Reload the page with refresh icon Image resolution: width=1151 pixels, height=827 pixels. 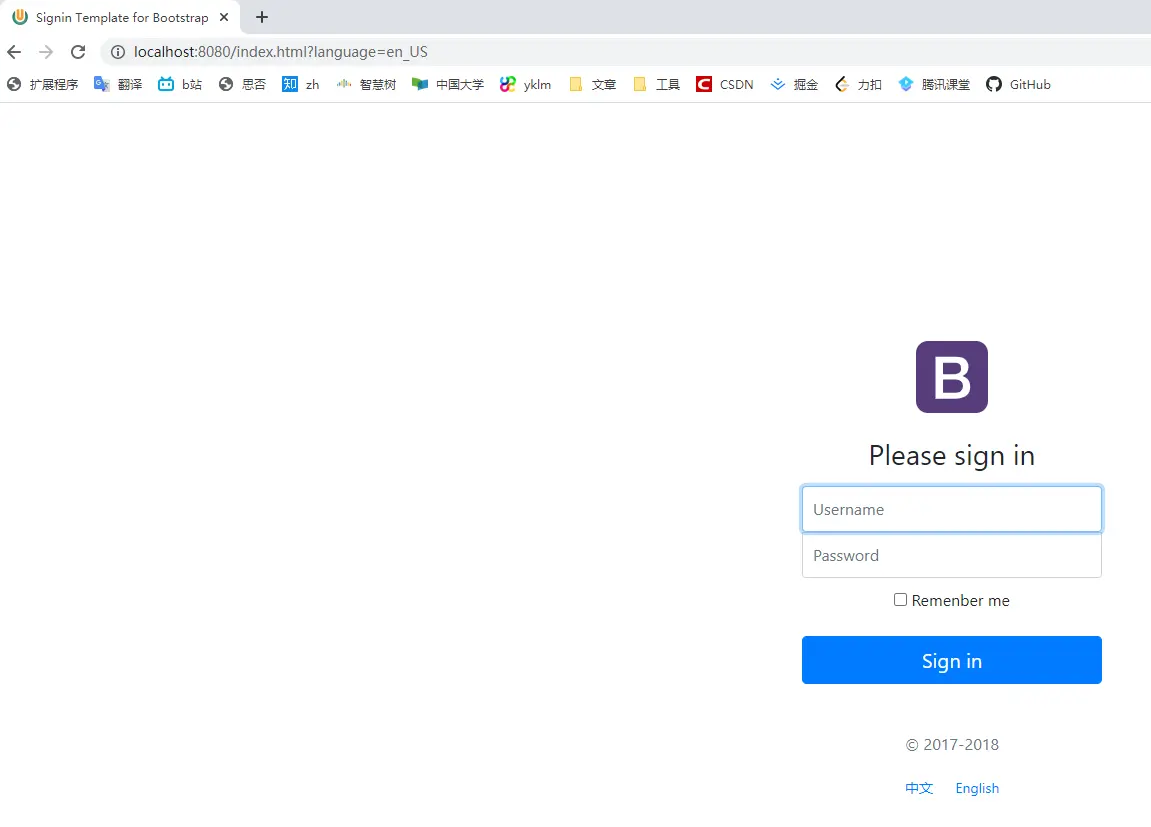click(x=79, y=52)
